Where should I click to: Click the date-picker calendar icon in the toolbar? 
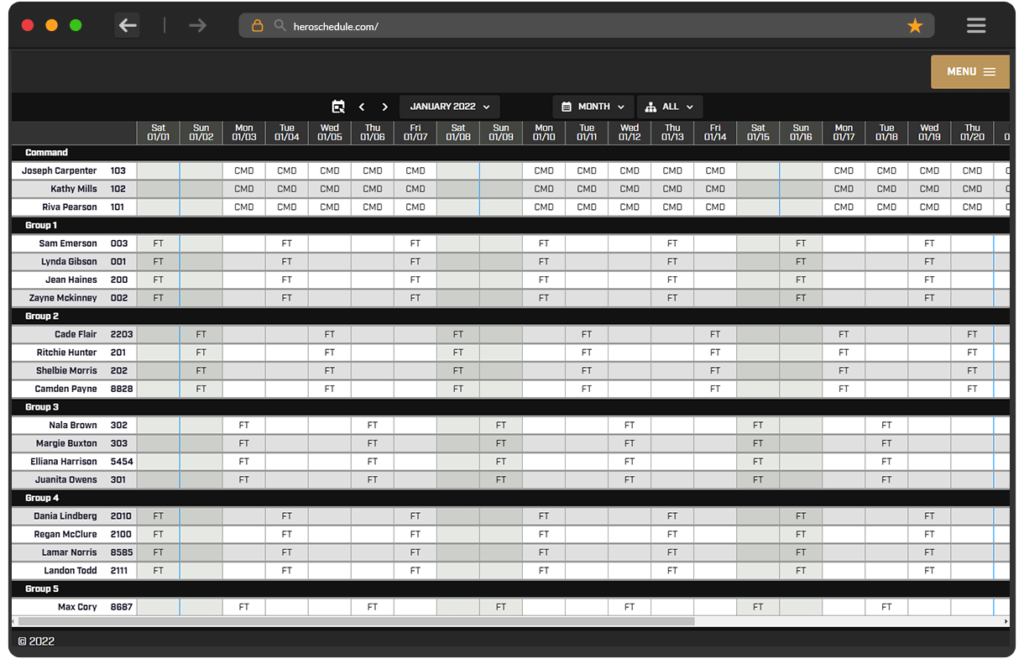(x=337, y=106)
